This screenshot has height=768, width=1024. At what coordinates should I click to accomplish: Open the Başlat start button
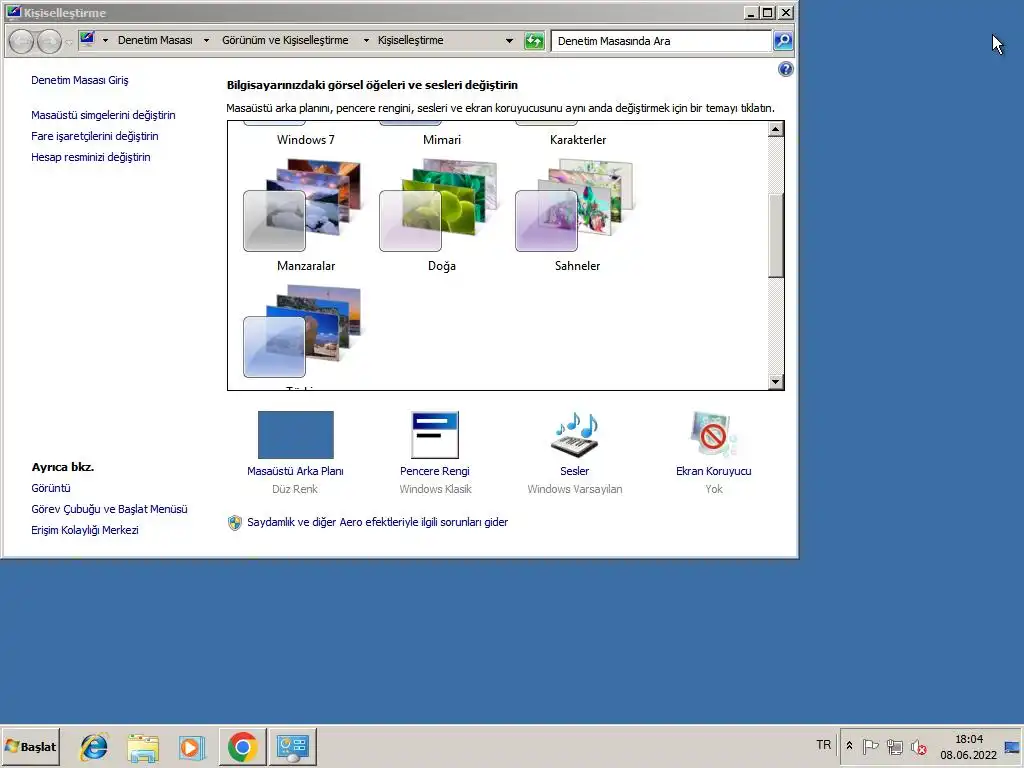click(x=31, y=746)
